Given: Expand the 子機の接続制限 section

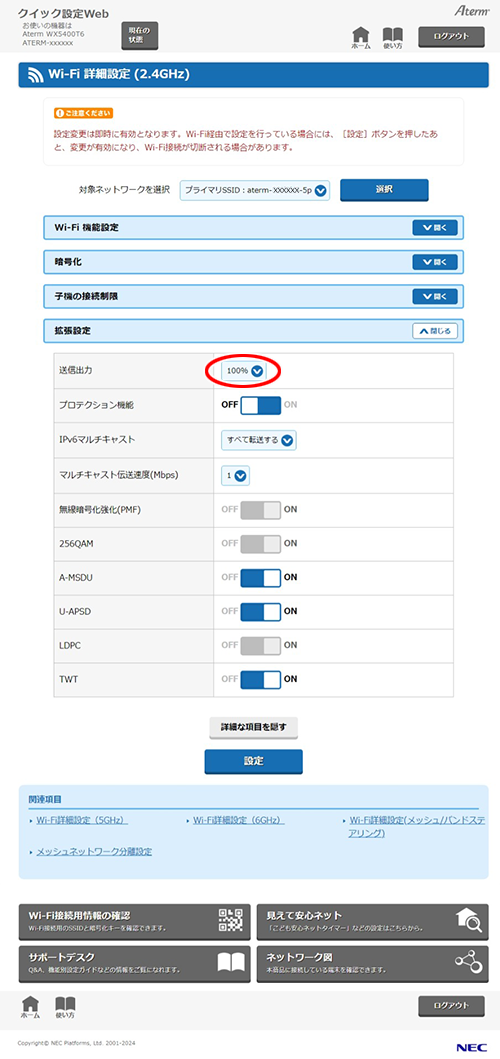Looking at the screenshot, I should click(x=435, y=296).
